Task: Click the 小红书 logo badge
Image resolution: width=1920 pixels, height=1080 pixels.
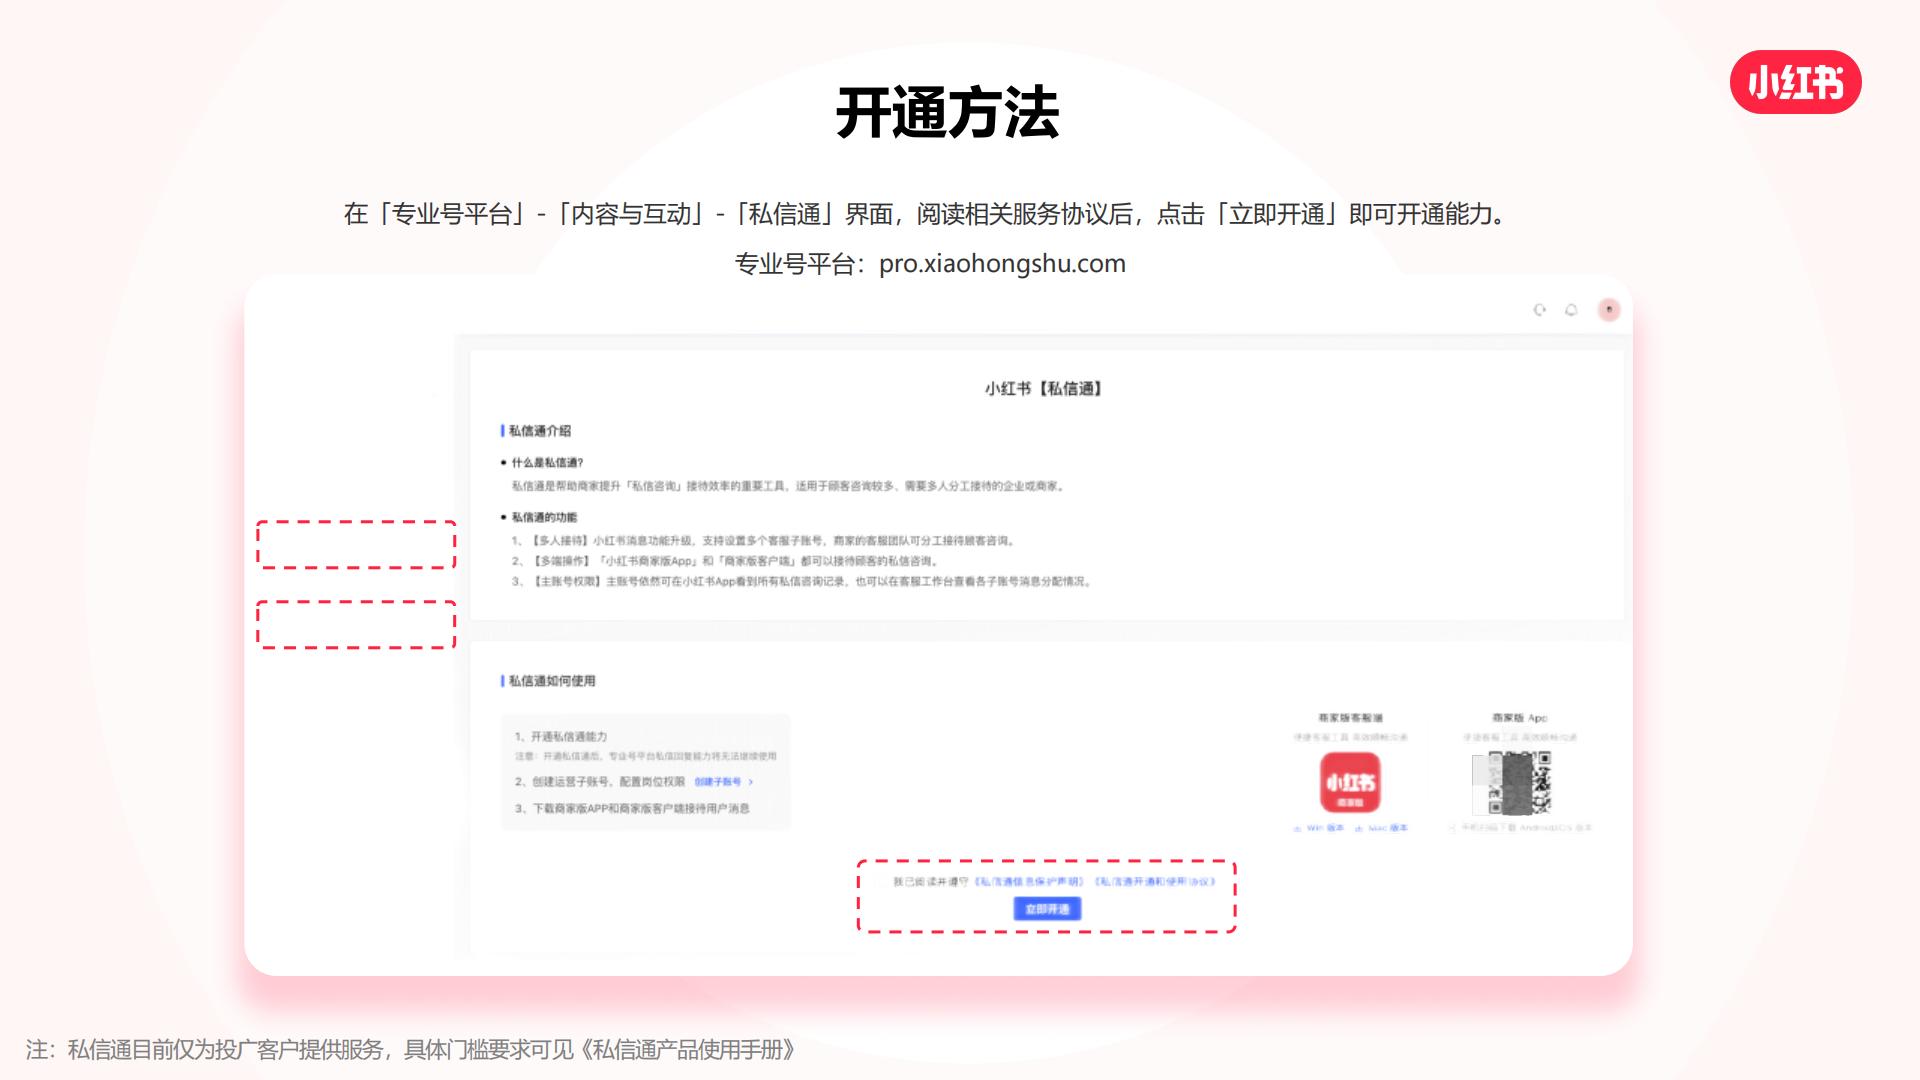Action: (x=1796, y=82)
